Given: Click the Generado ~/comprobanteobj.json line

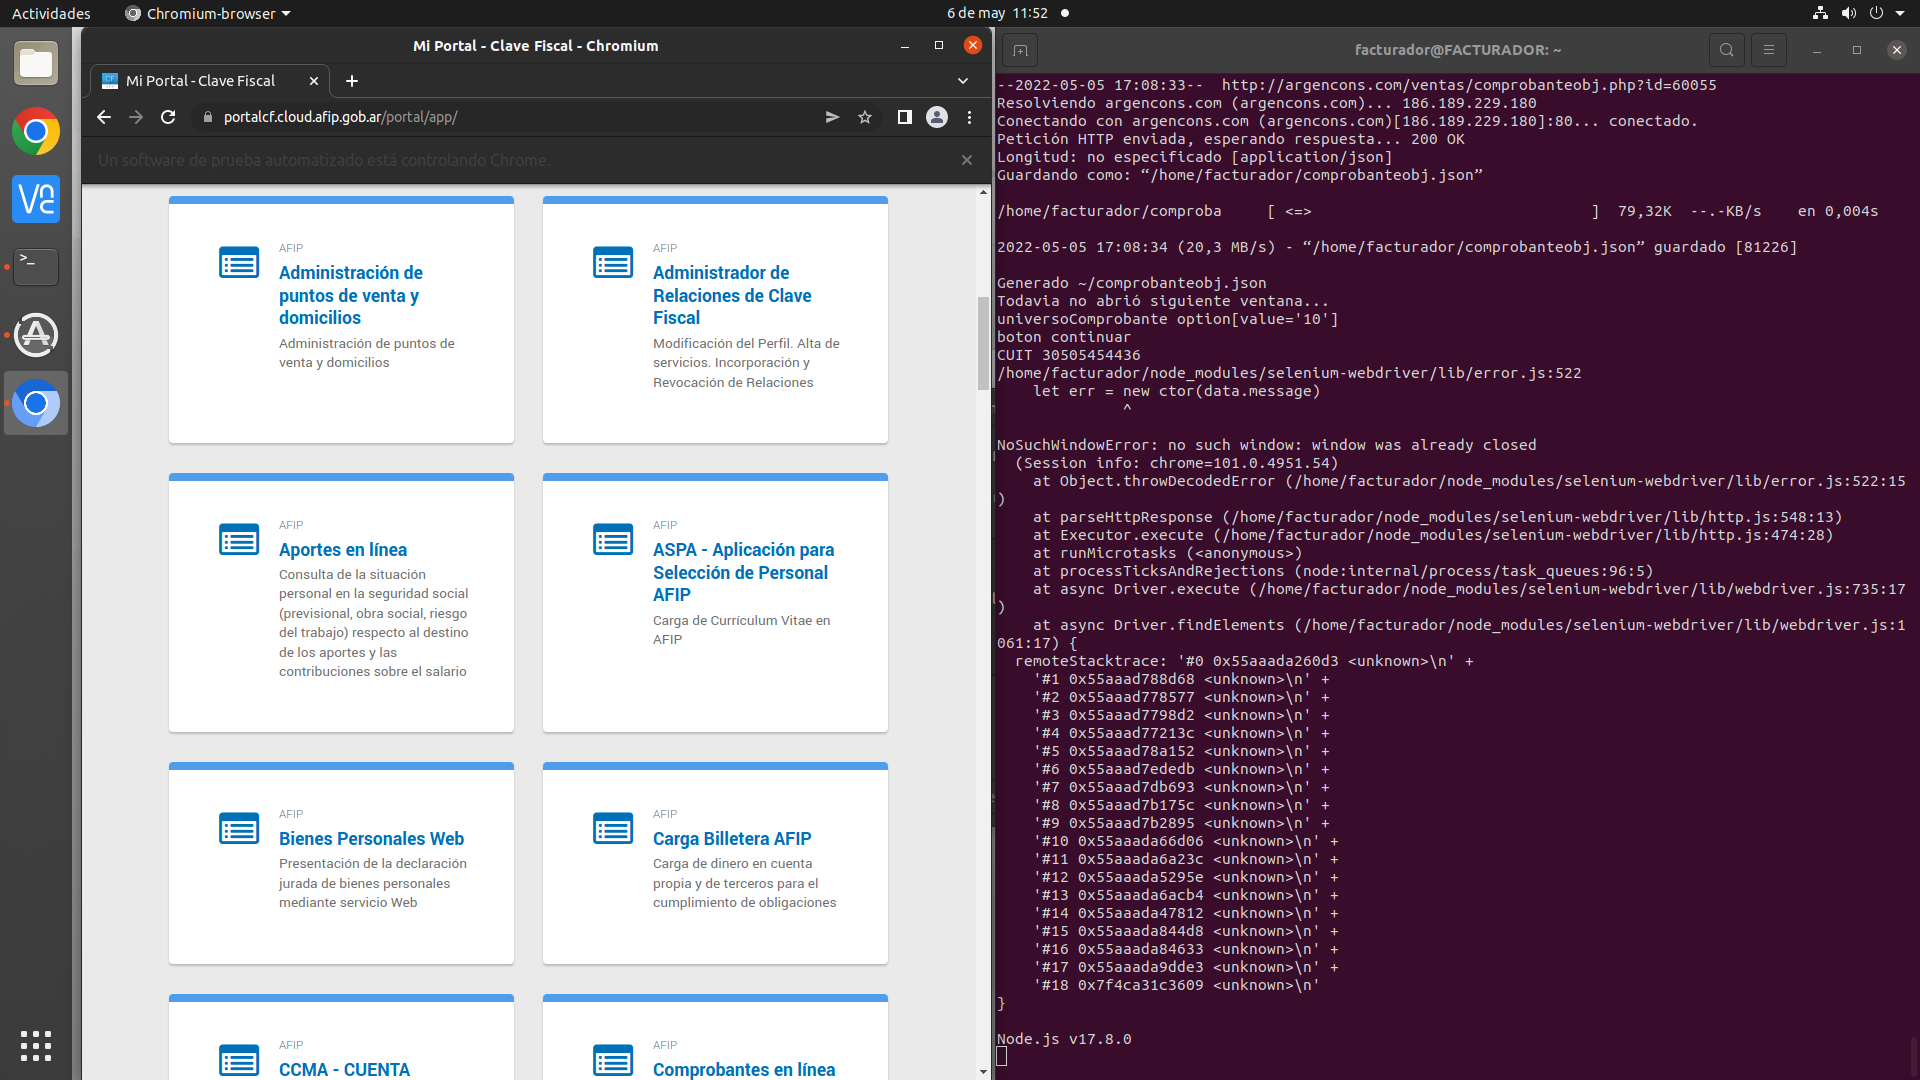Looking at the screenshot, I should (x=1131, y=283).
